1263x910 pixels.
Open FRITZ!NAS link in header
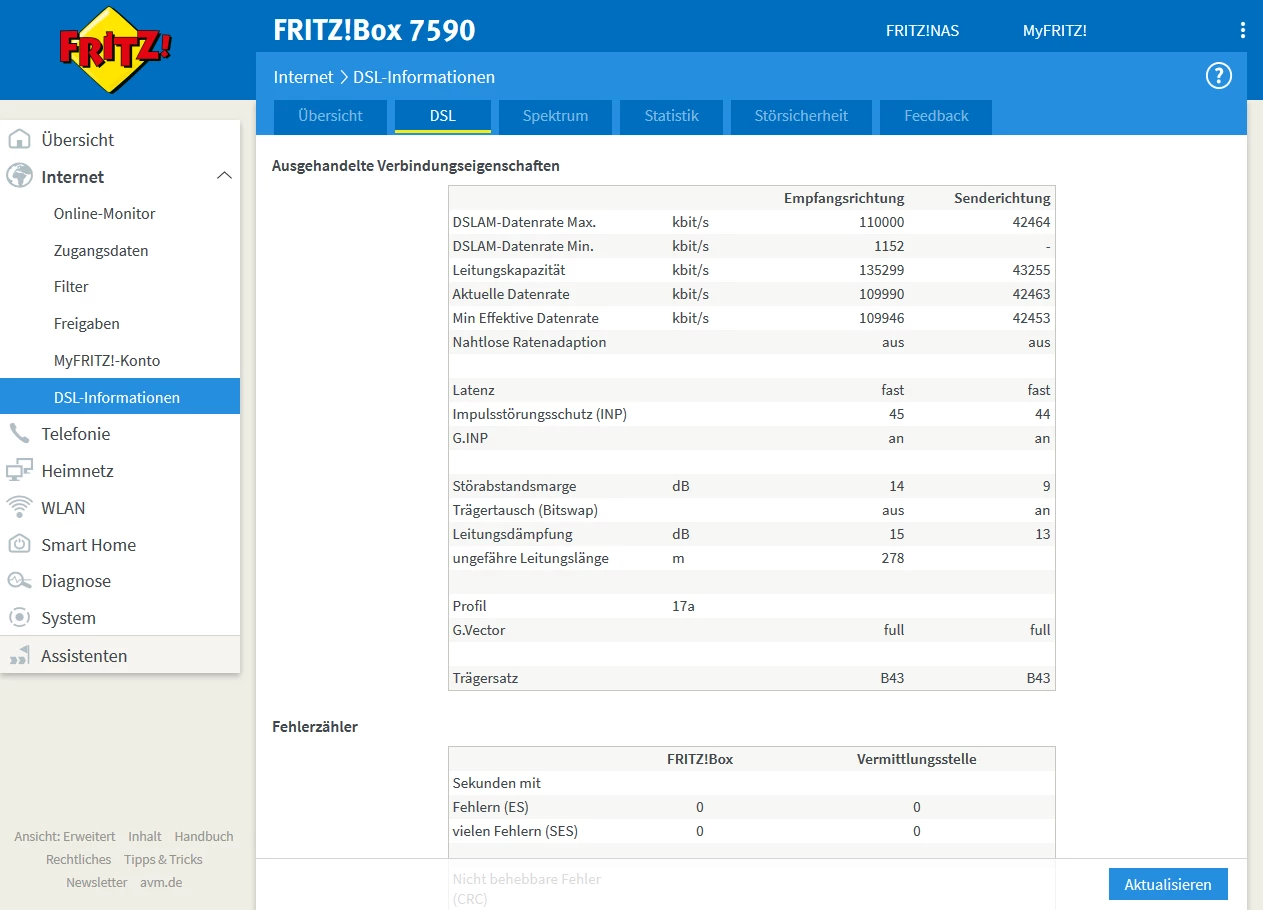click(922, 31)
